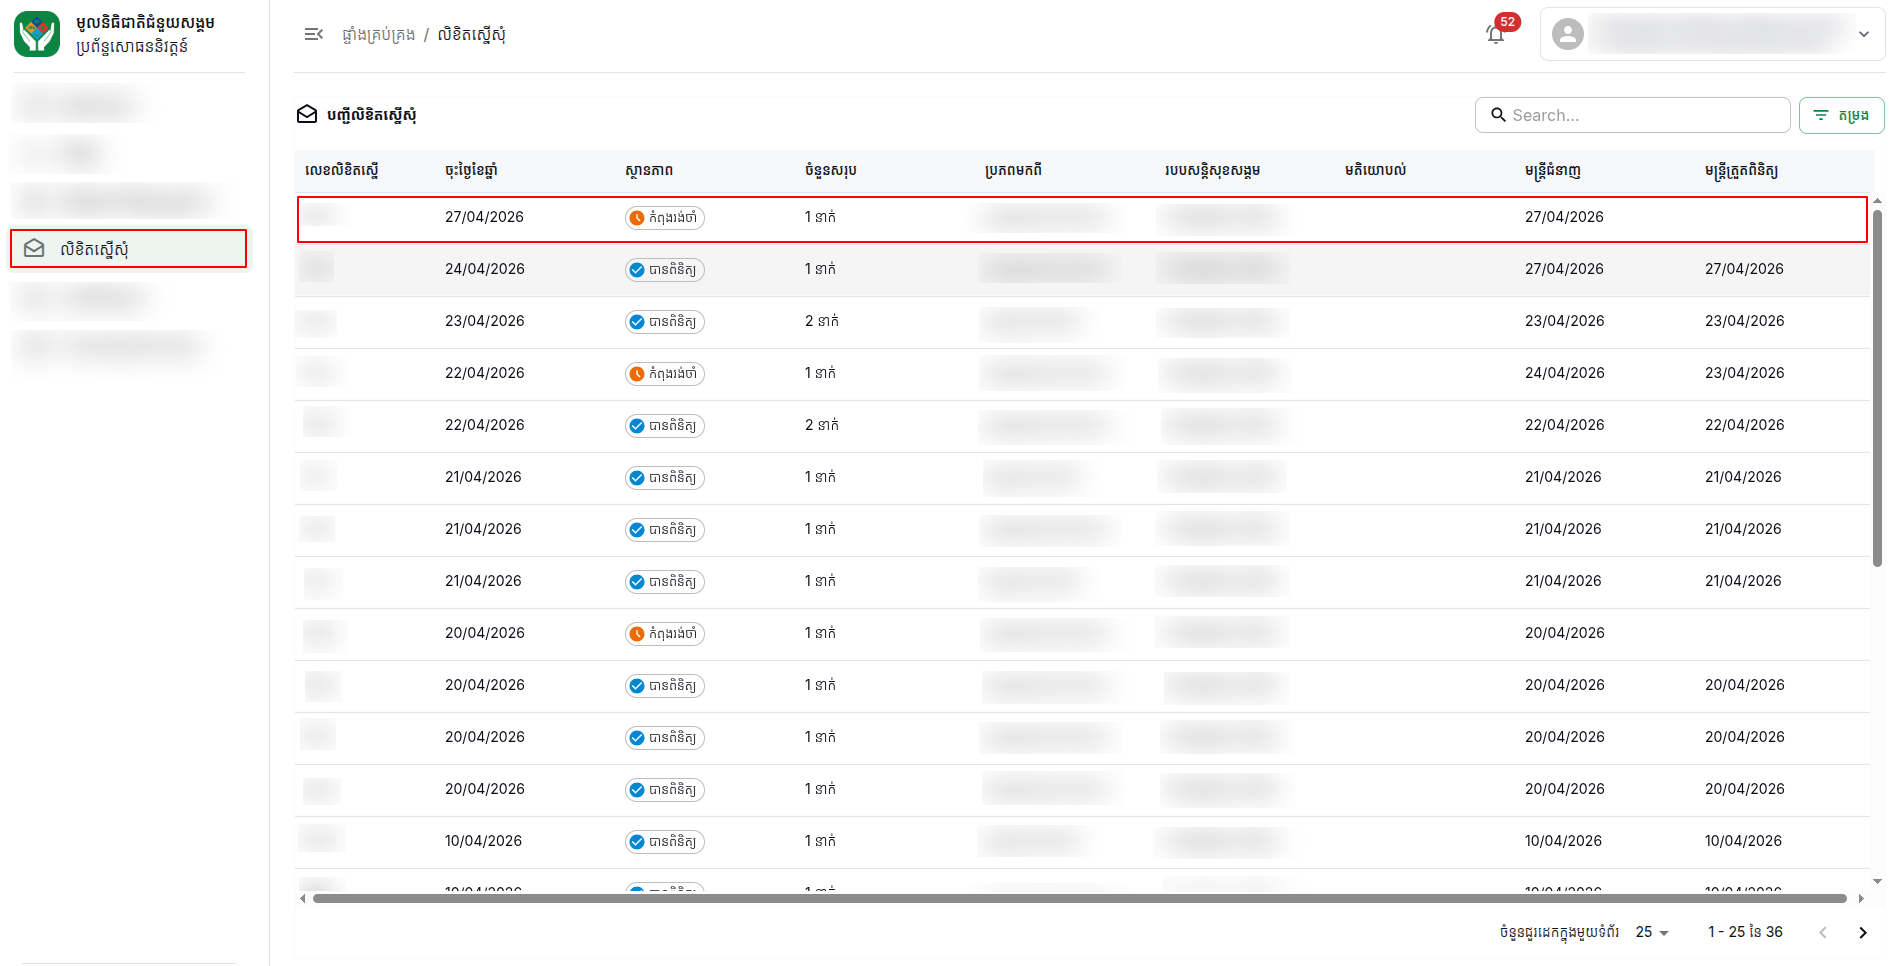The image size is (1901, 966).
Task: Click the "1 - 25 នៃ 36" pagination text
Action: point(1745,932)
